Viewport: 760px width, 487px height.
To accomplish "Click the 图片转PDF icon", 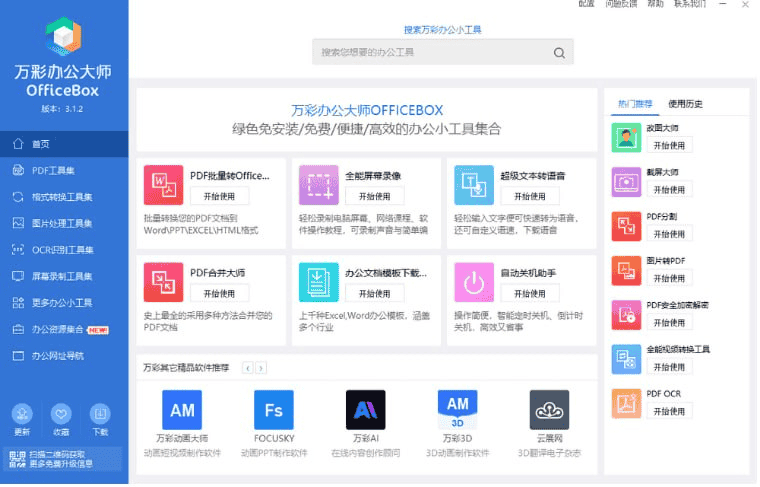I will pos(628,271).
